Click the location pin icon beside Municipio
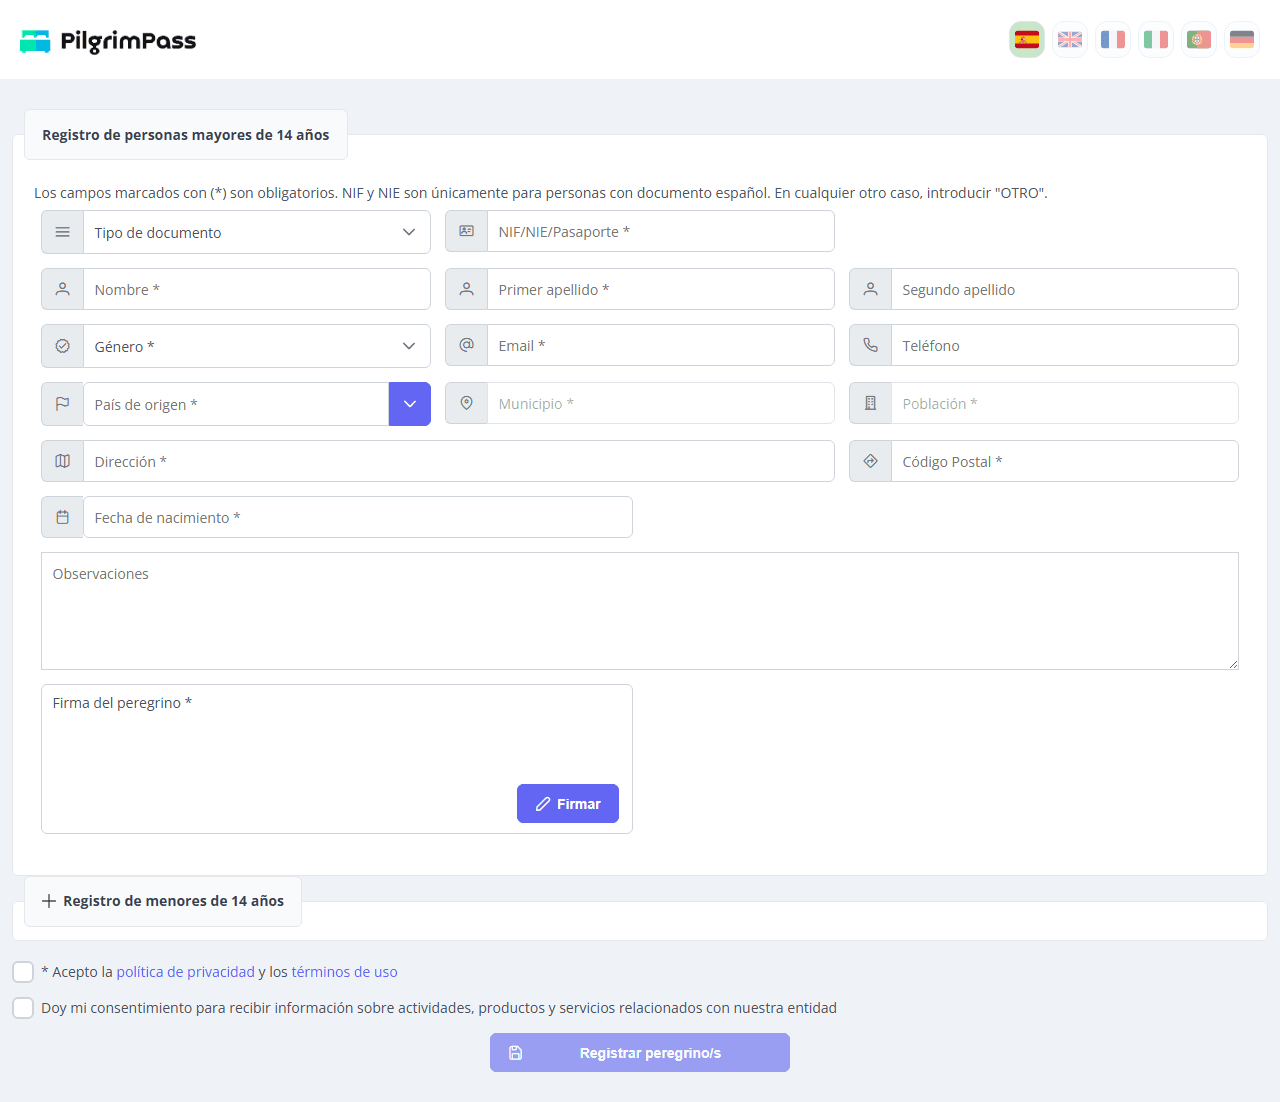This screenshot has height=1102, width=1280. [466, 403]
